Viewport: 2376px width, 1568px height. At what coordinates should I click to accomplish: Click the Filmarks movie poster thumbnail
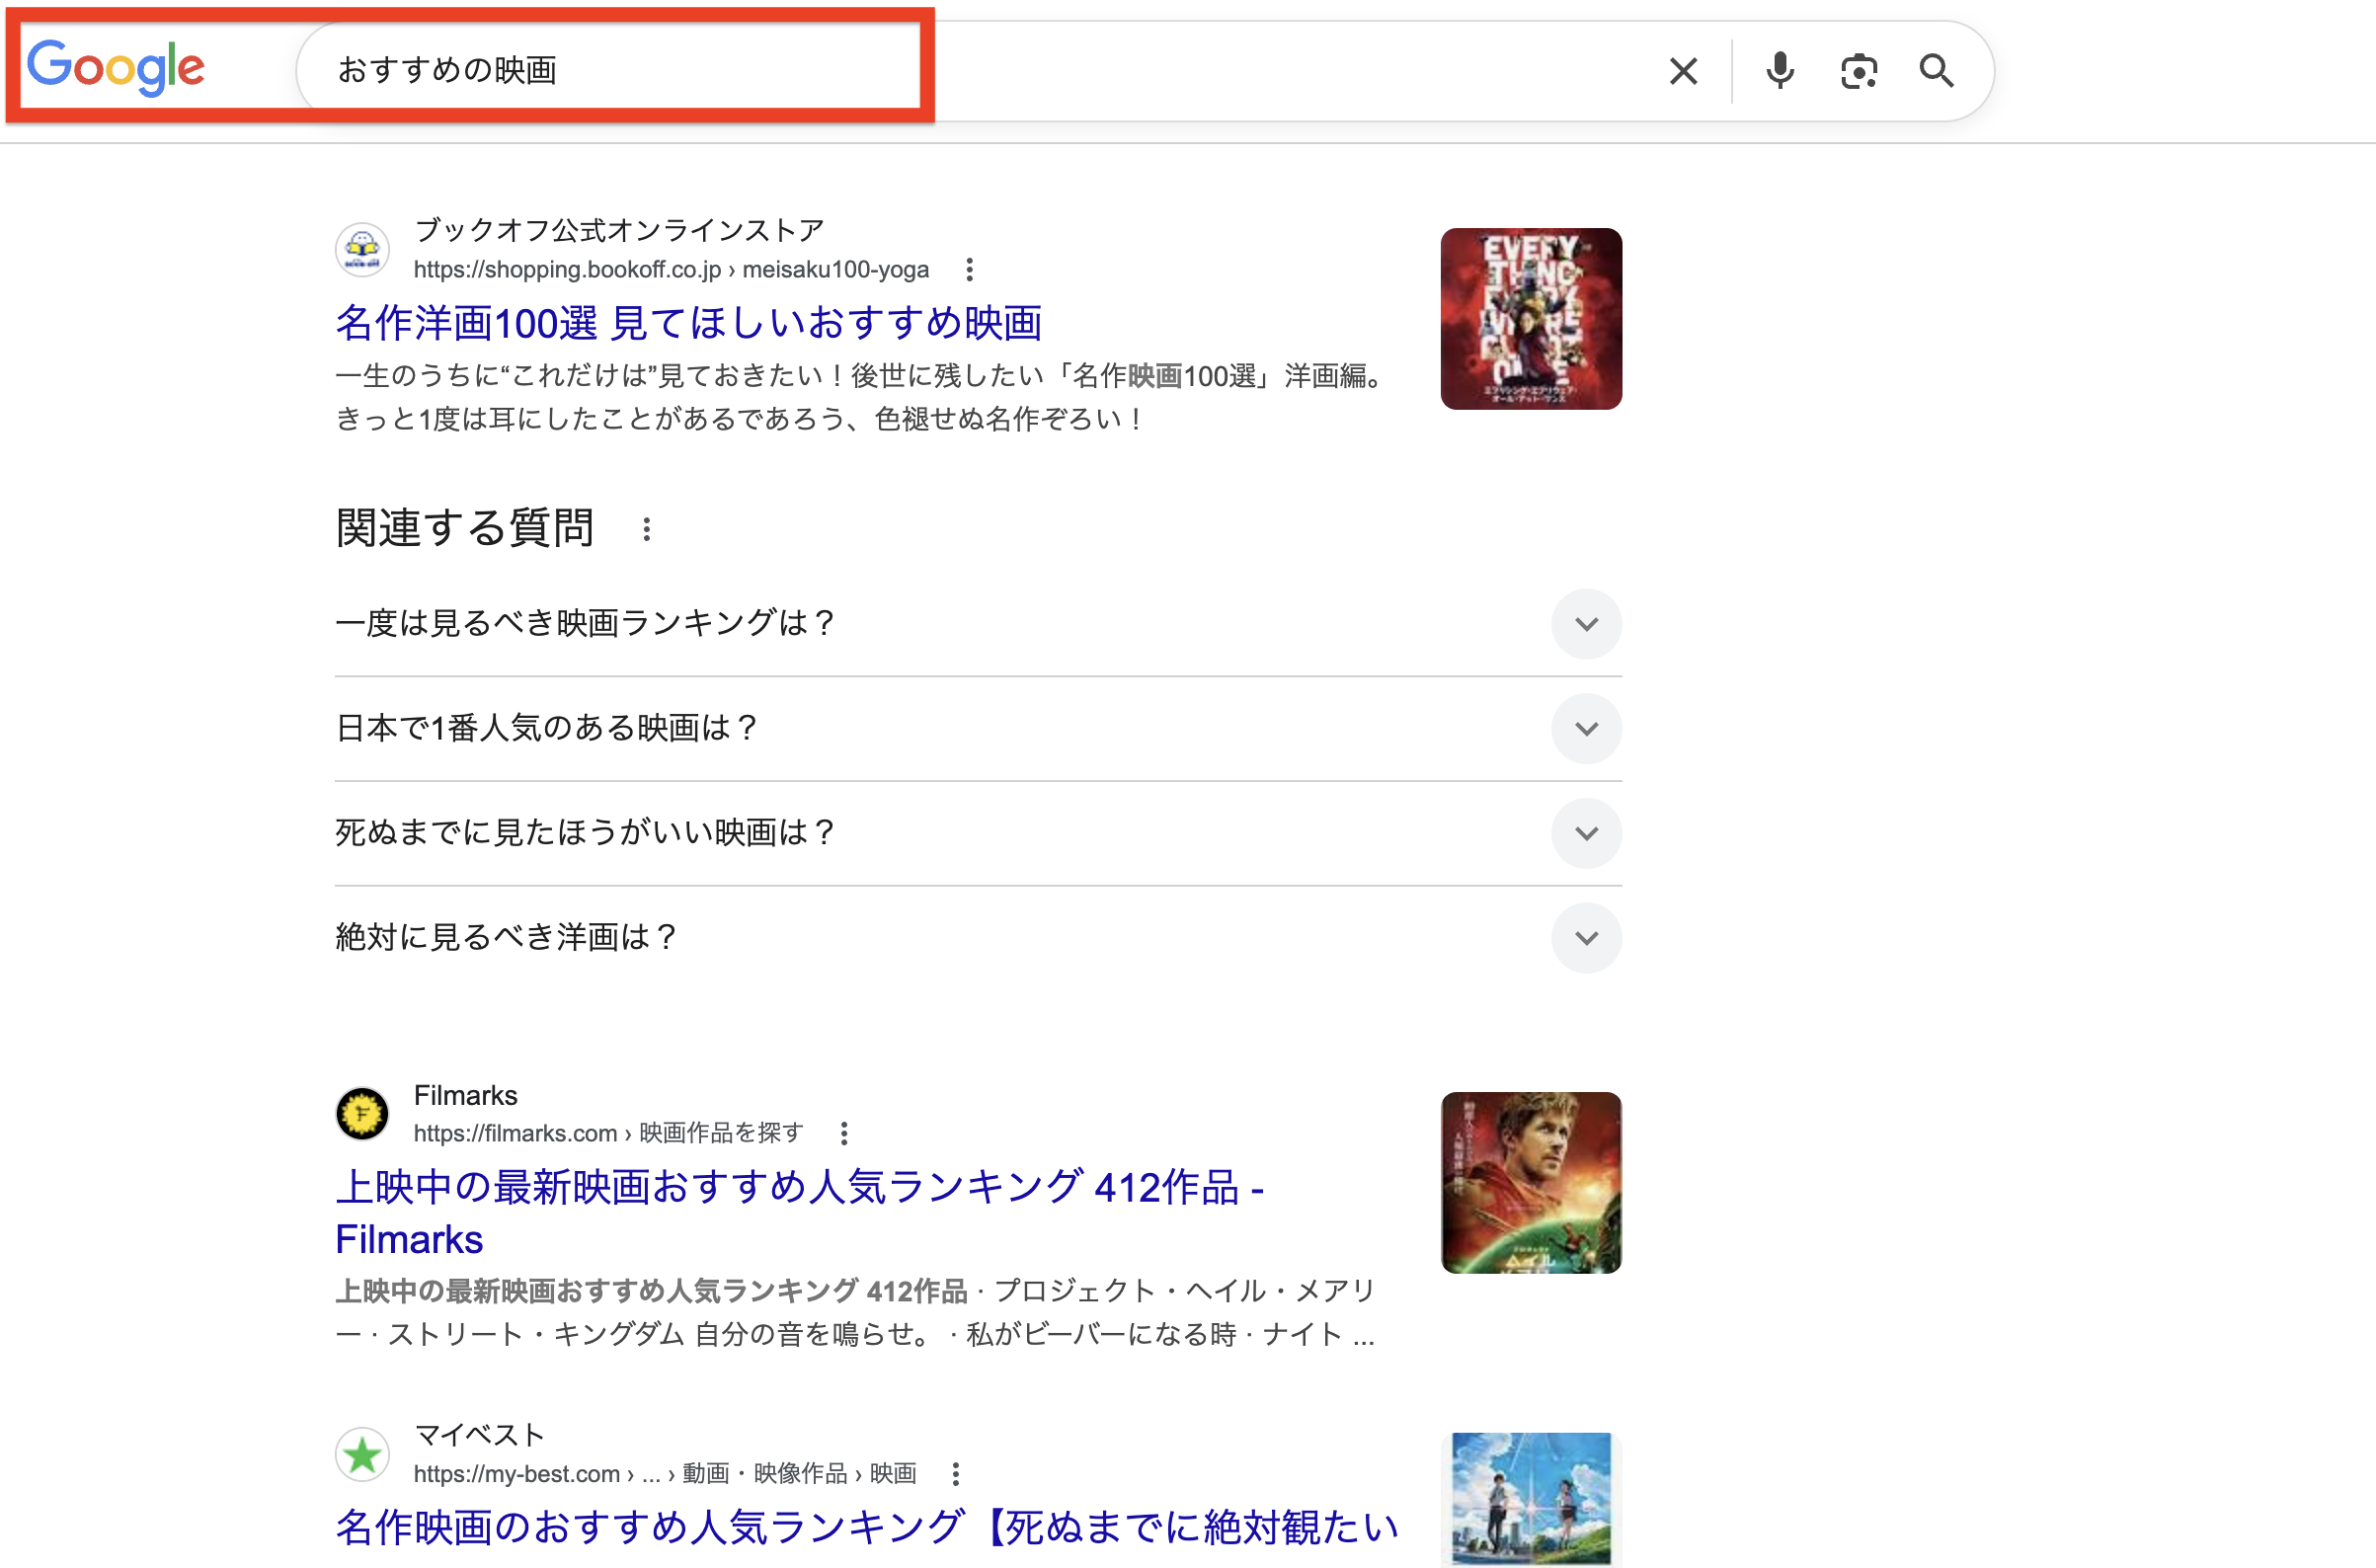click(x=1530, y=1184)
